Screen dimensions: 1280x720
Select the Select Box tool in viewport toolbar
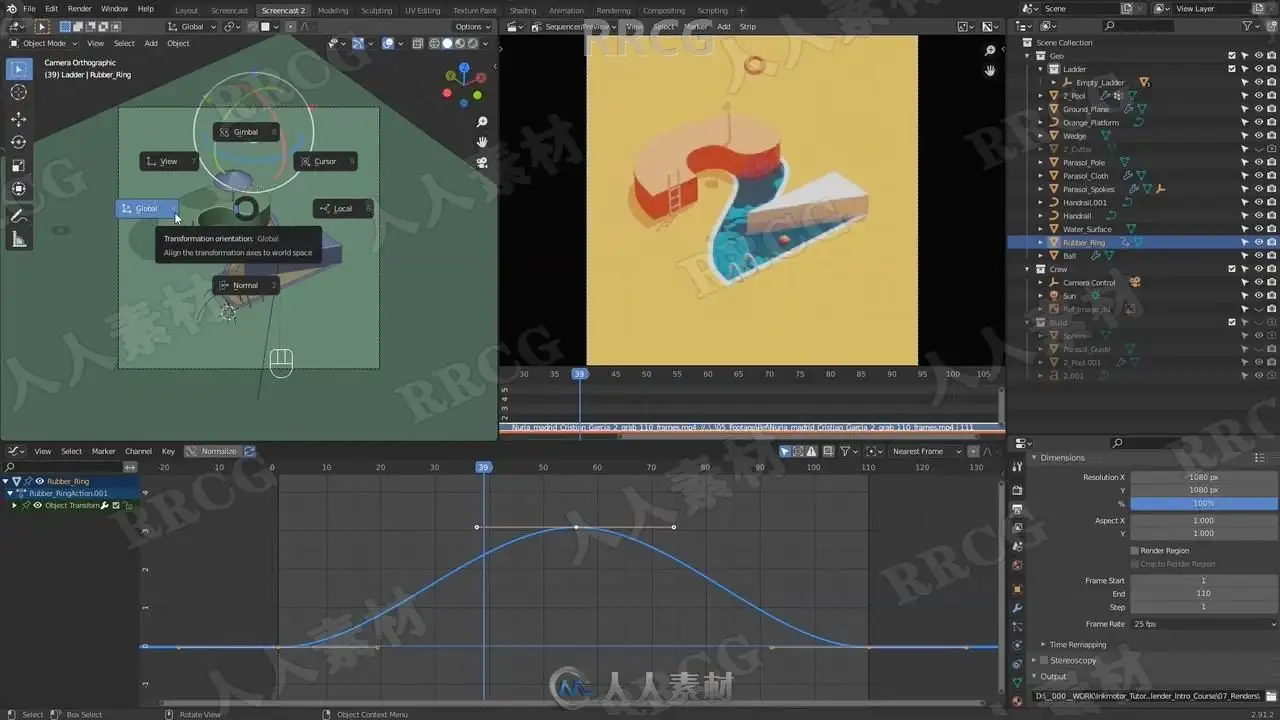point(18,69)
